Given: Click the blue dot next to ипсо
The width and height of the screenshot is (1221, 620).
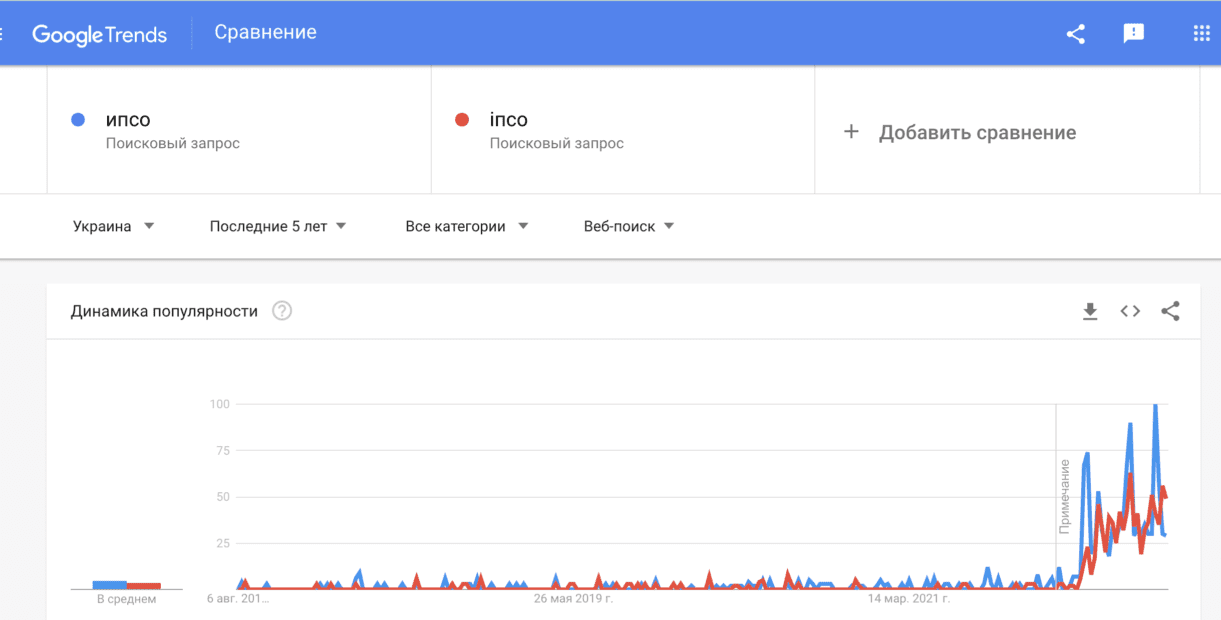Looking at the screenshot, I should click(78, 120).
